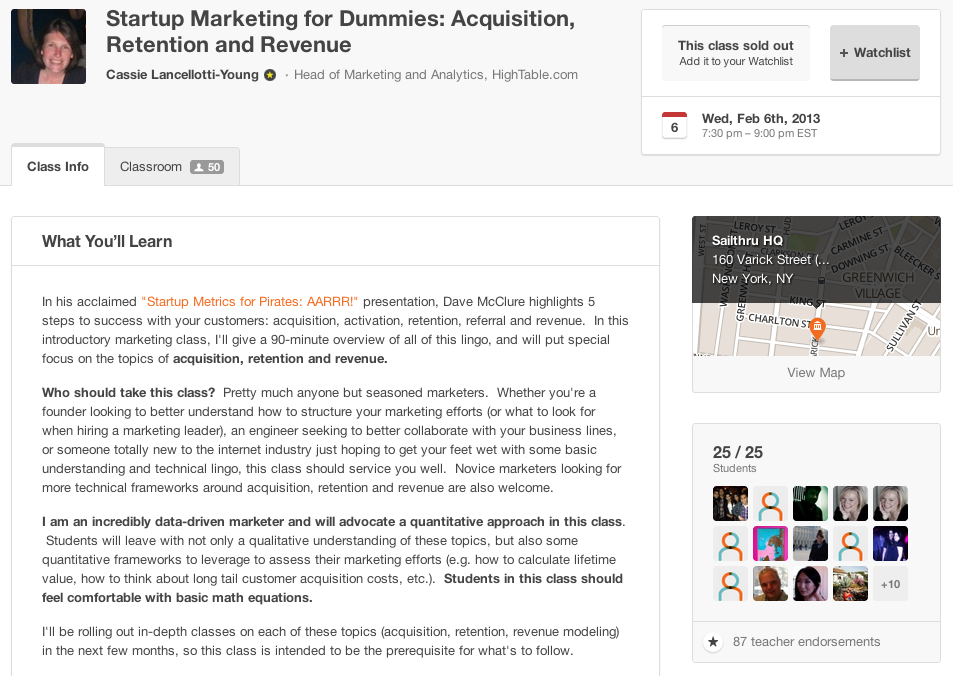Click the View Map link
Image resolution: width=953 pixels, height=676 pixels.
tap(816, 373)
